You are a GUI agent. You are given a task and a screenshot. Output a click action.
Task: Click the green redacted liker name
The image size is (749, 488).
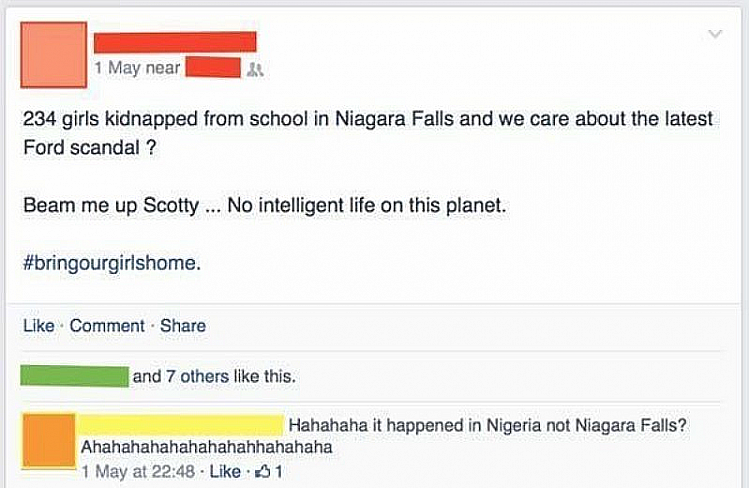[75, 377]
